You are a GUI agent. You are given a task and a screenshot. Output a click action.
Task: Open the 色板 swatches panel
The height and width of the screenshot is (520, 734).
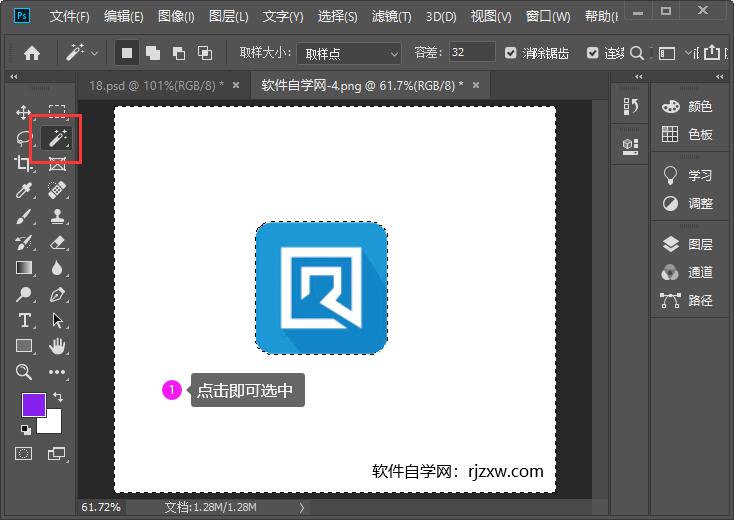pos(687,134)
